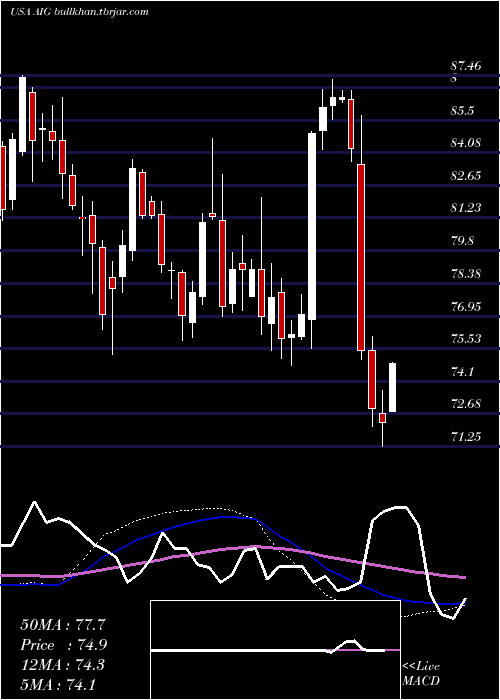
Task: Click the 'USA AIG bullkhan.tbrjar.com' header text
Action: pos(79,12)
